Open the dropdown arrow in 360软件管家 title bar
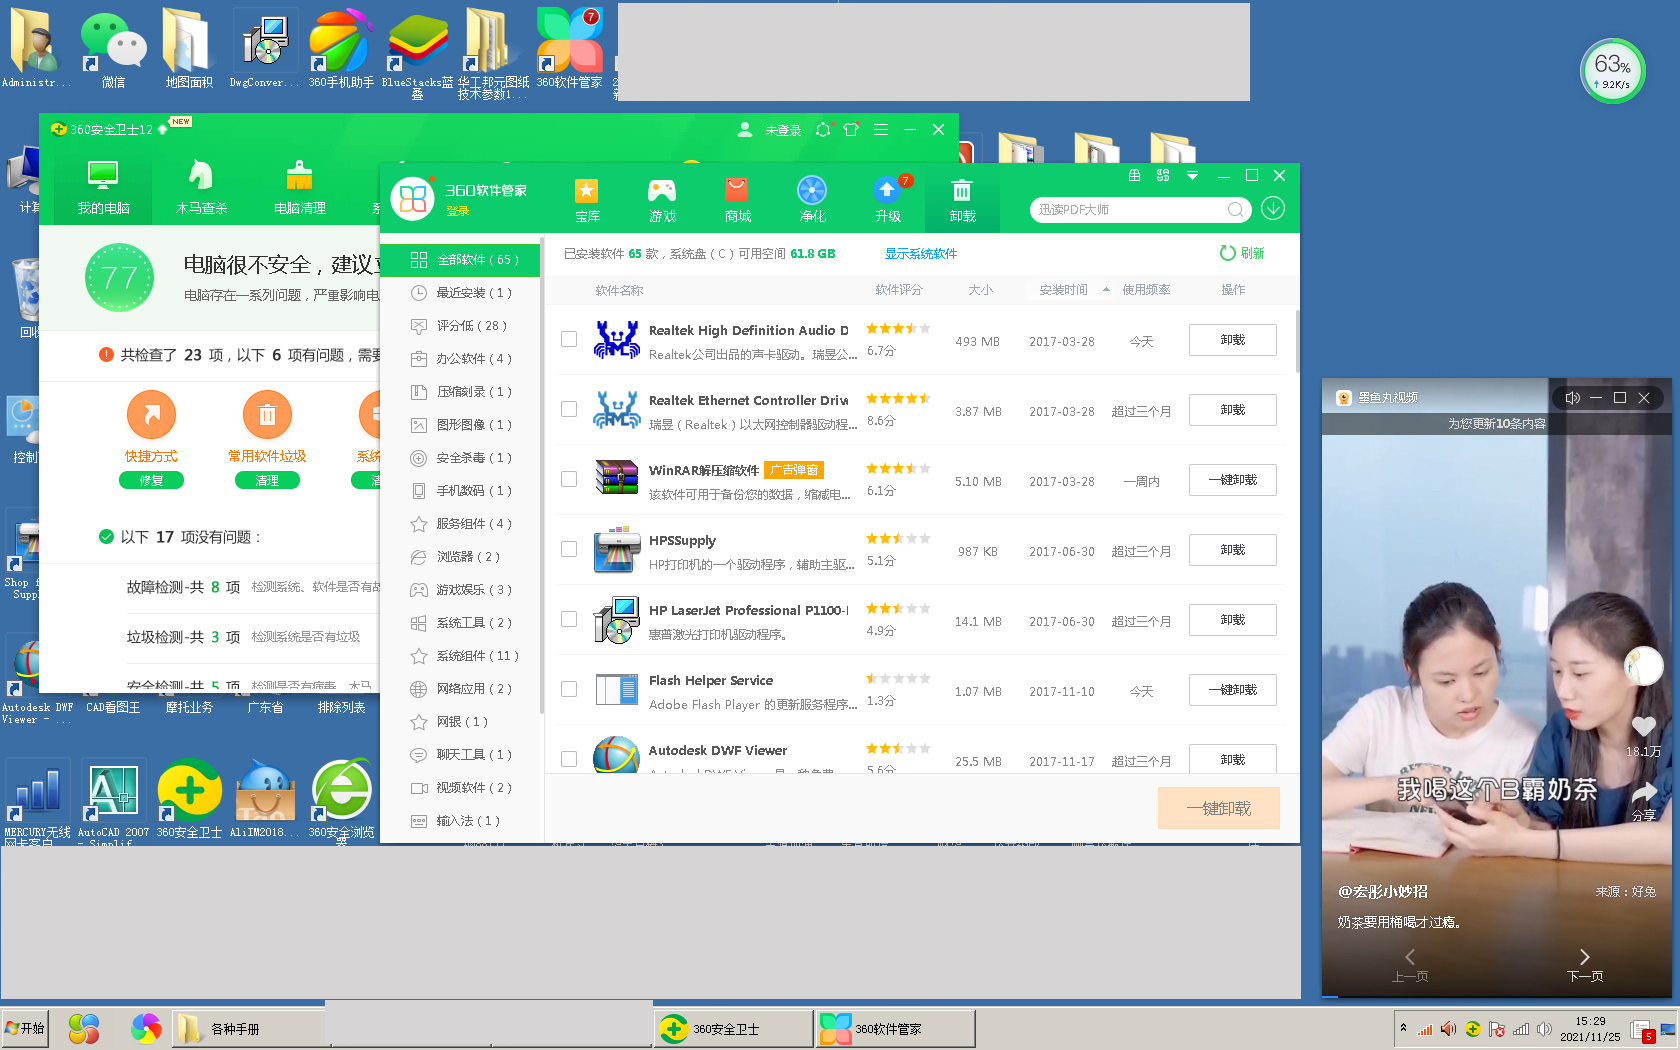Image resolution: width=1680 pixels, height=1050 pixels. click(x=1192, y=176)
